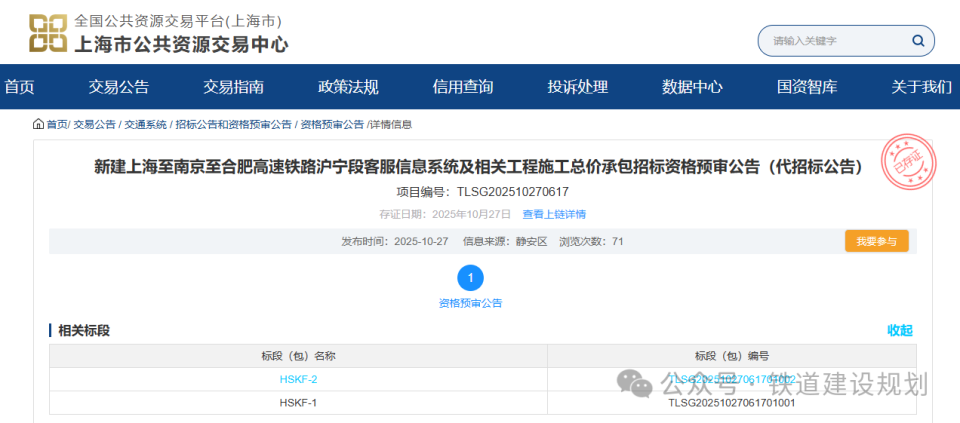Open 国资智库 navigation item

pos(807,87)
